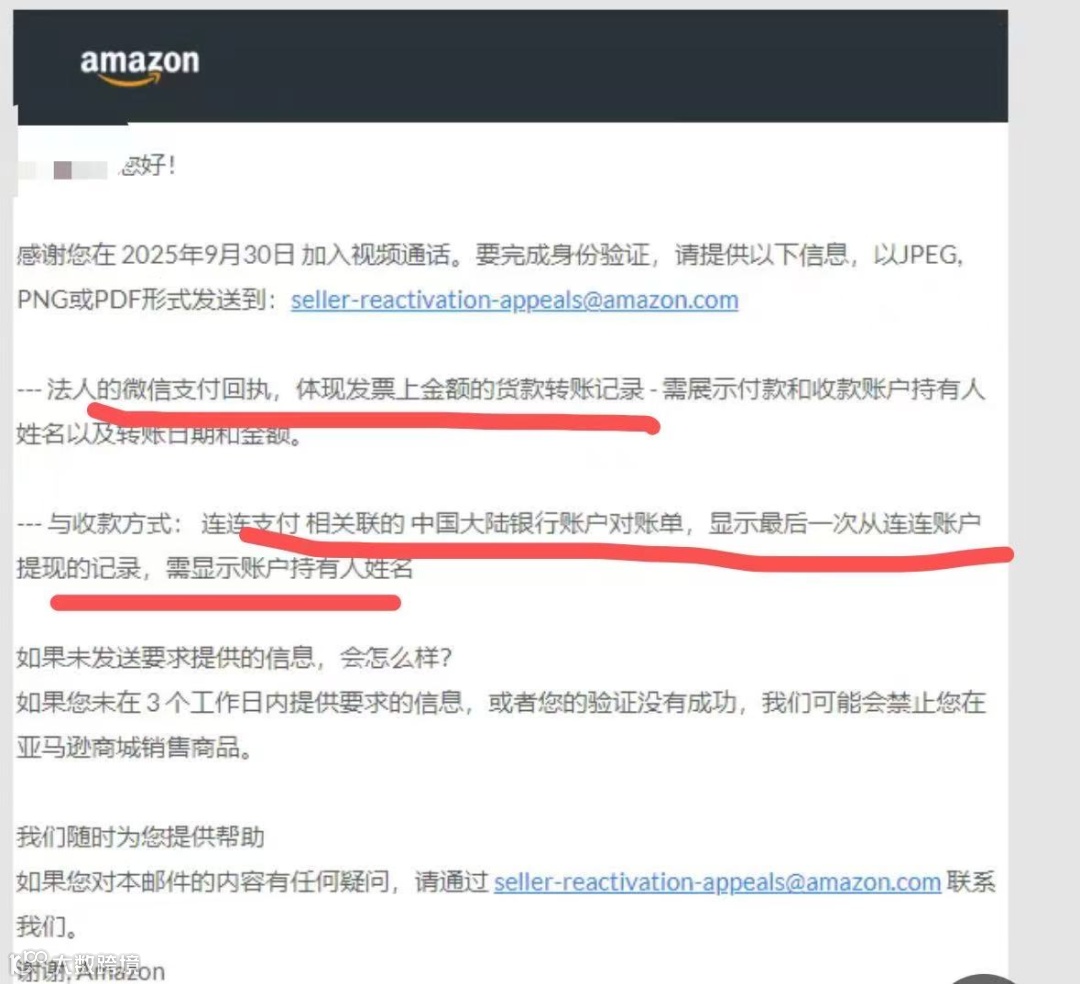The width and height of the screenshot is (1080, 984).
Task: Click the dark round button at bottom-right corner
Action: pos(983,978)
